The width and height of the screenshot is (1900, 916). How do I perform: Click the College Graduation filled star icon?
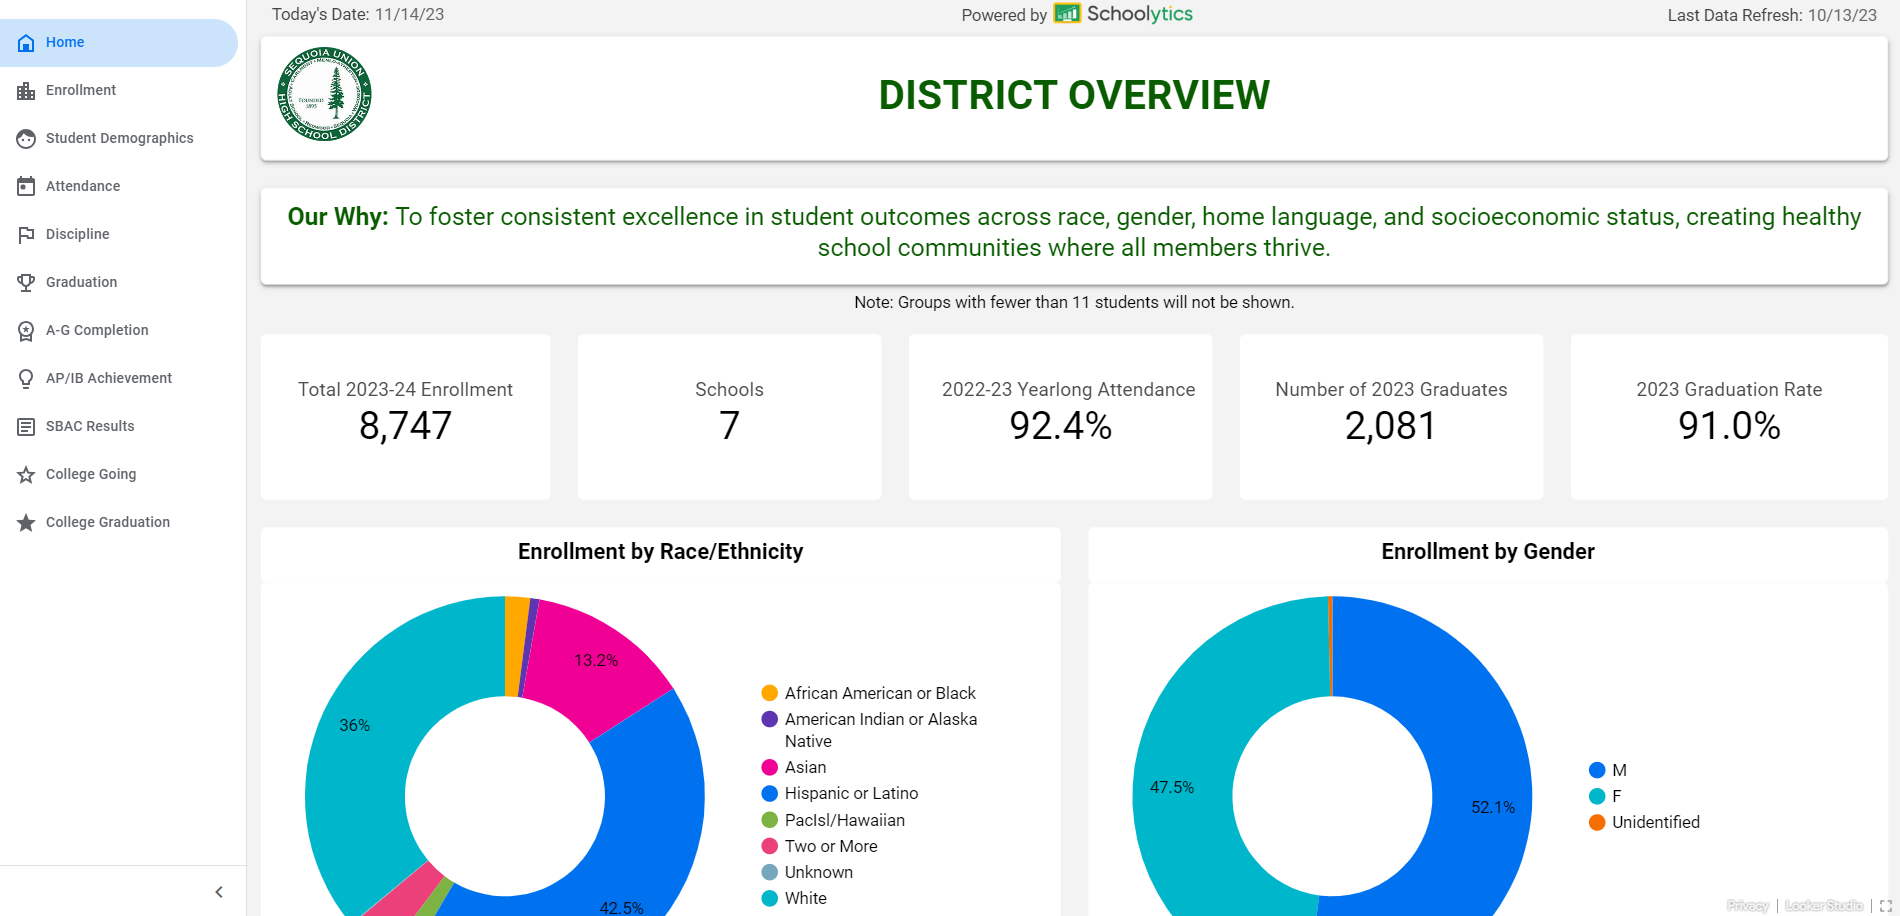click(x=26, y=523)
